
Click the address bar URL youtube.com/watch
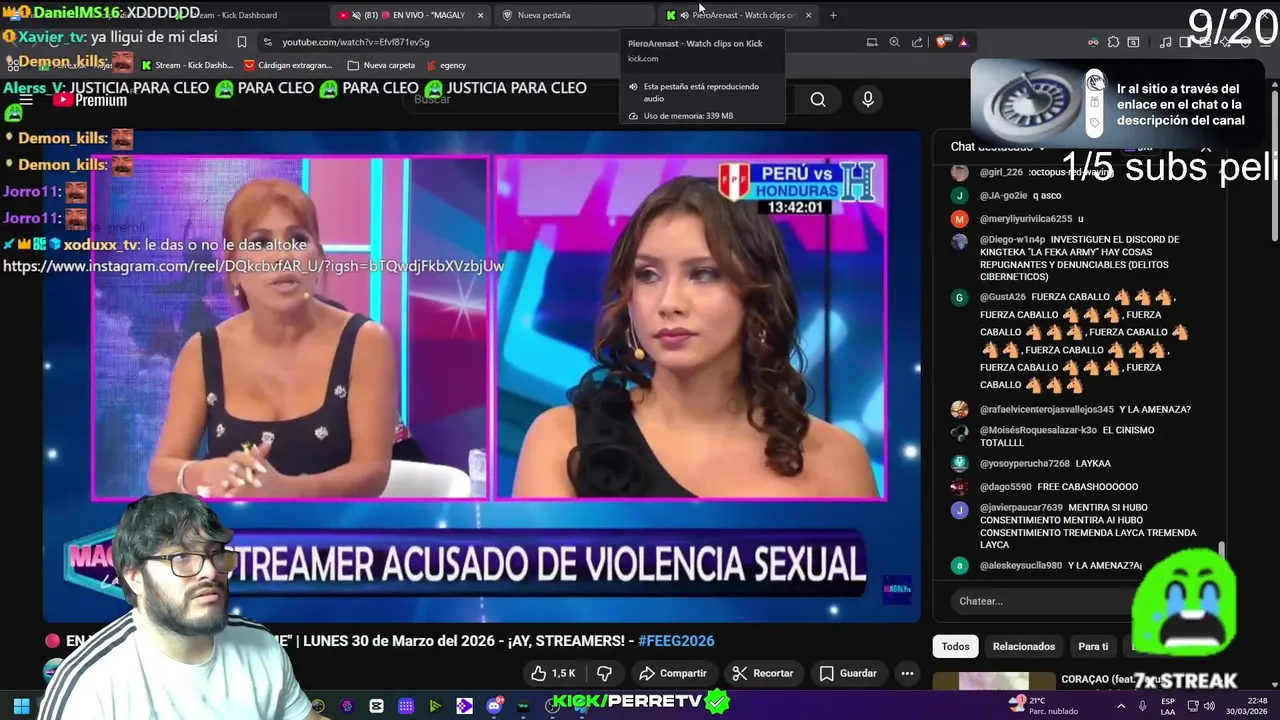[355, 42]
